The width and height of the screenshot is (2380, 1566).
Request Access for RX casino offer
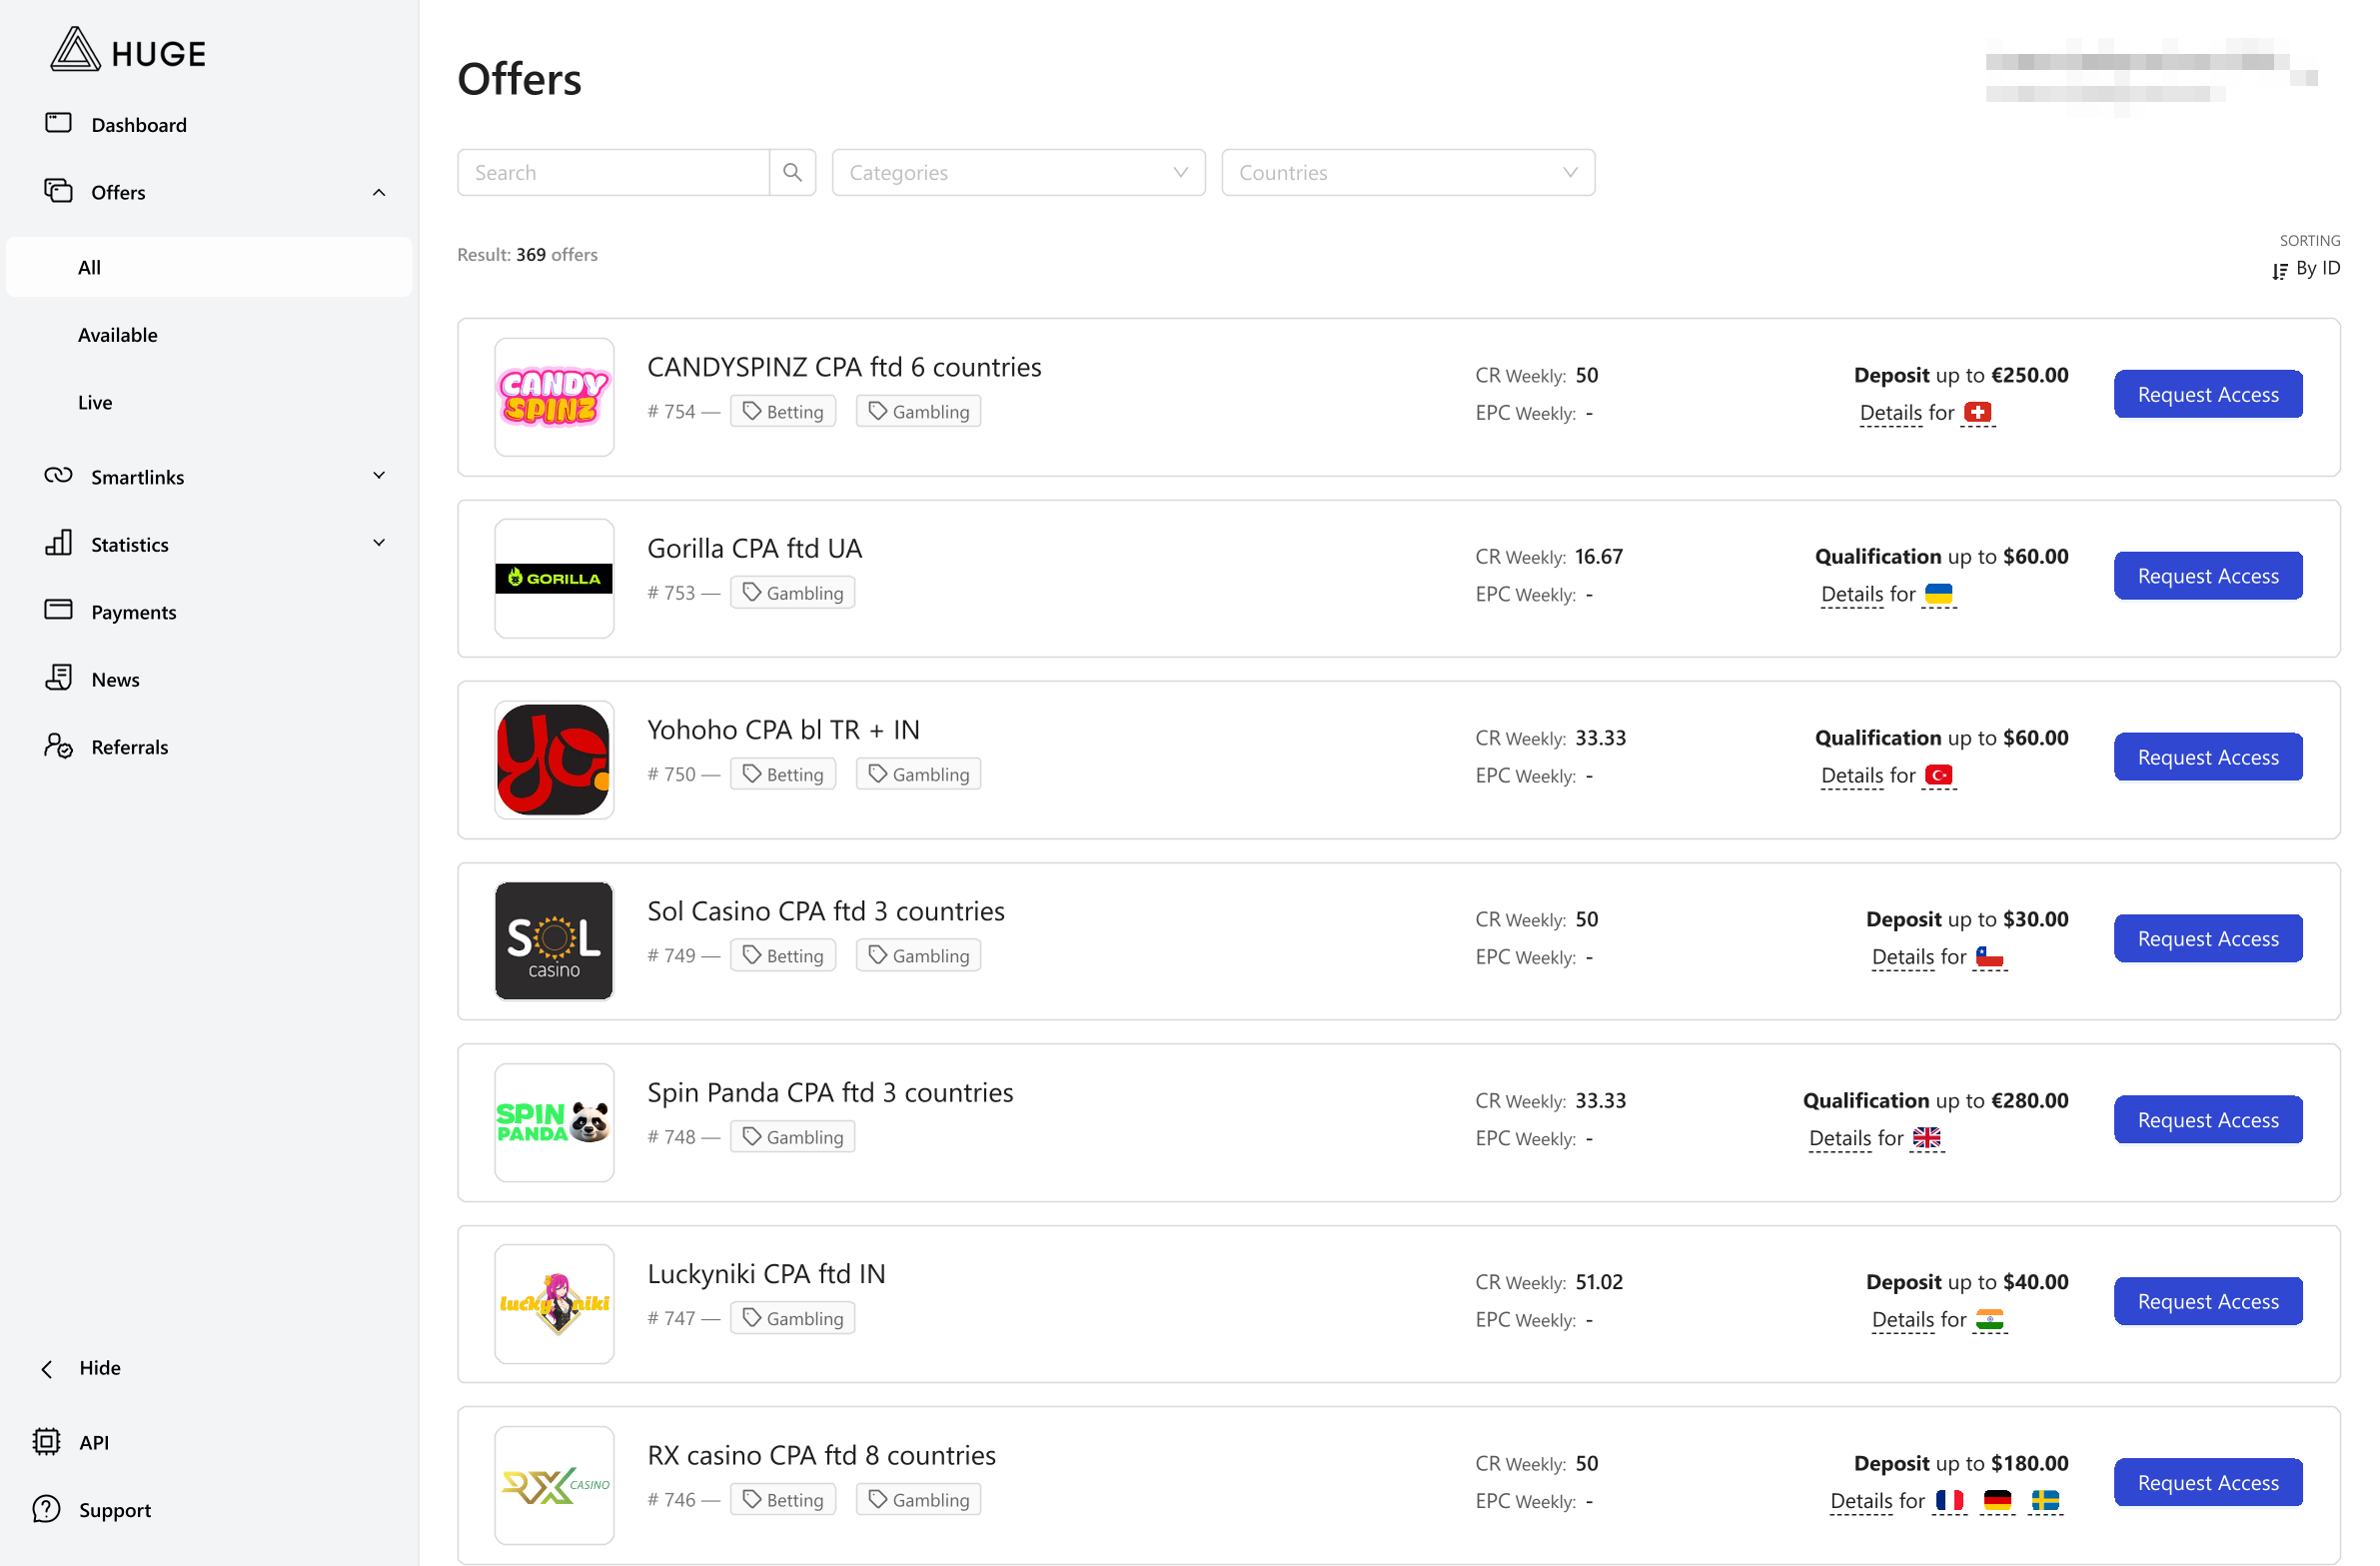(x=2208, y=1482)
